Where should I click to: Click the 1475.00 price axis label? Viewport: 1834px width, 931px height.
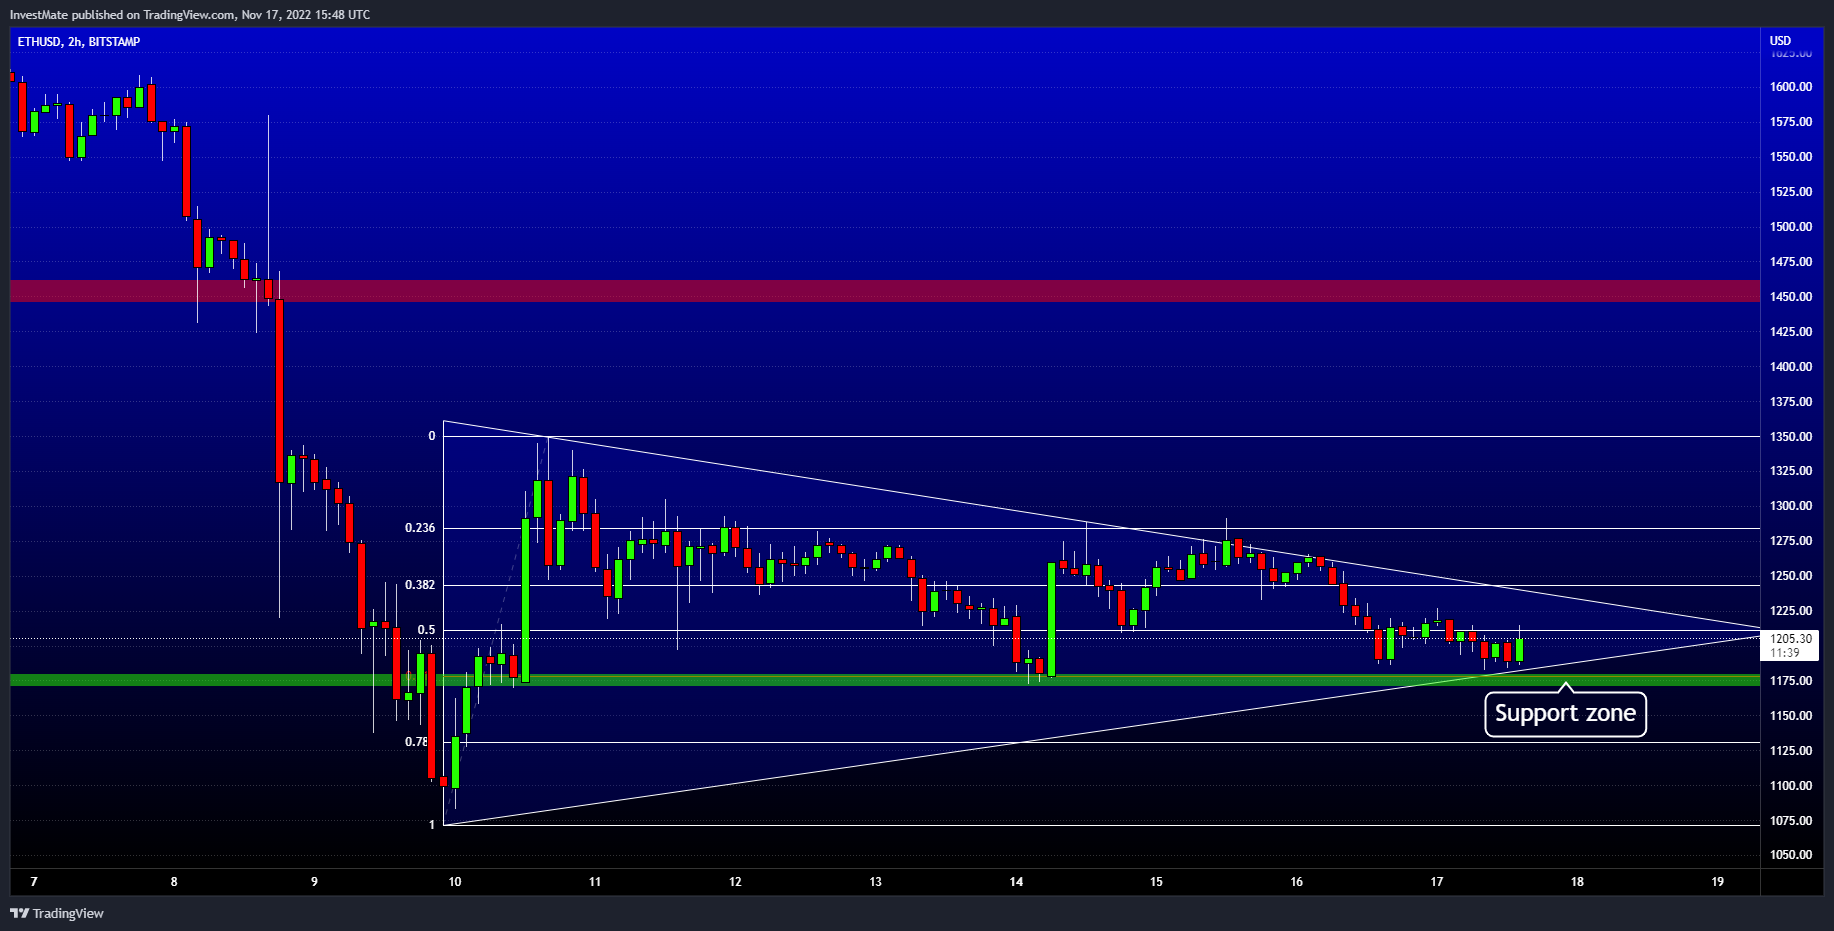(x=1790, y=262)
